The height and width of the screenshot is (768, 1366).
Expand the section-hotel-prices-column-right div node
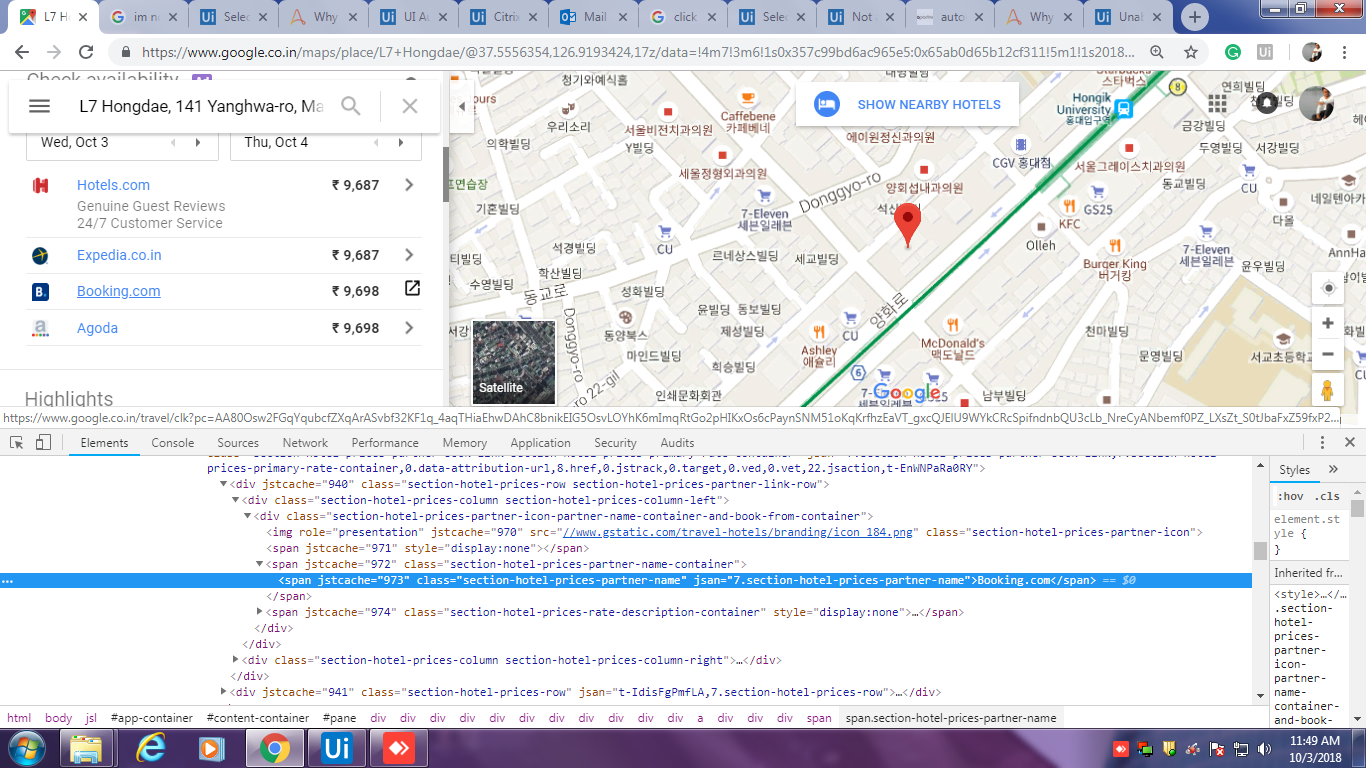236,660
